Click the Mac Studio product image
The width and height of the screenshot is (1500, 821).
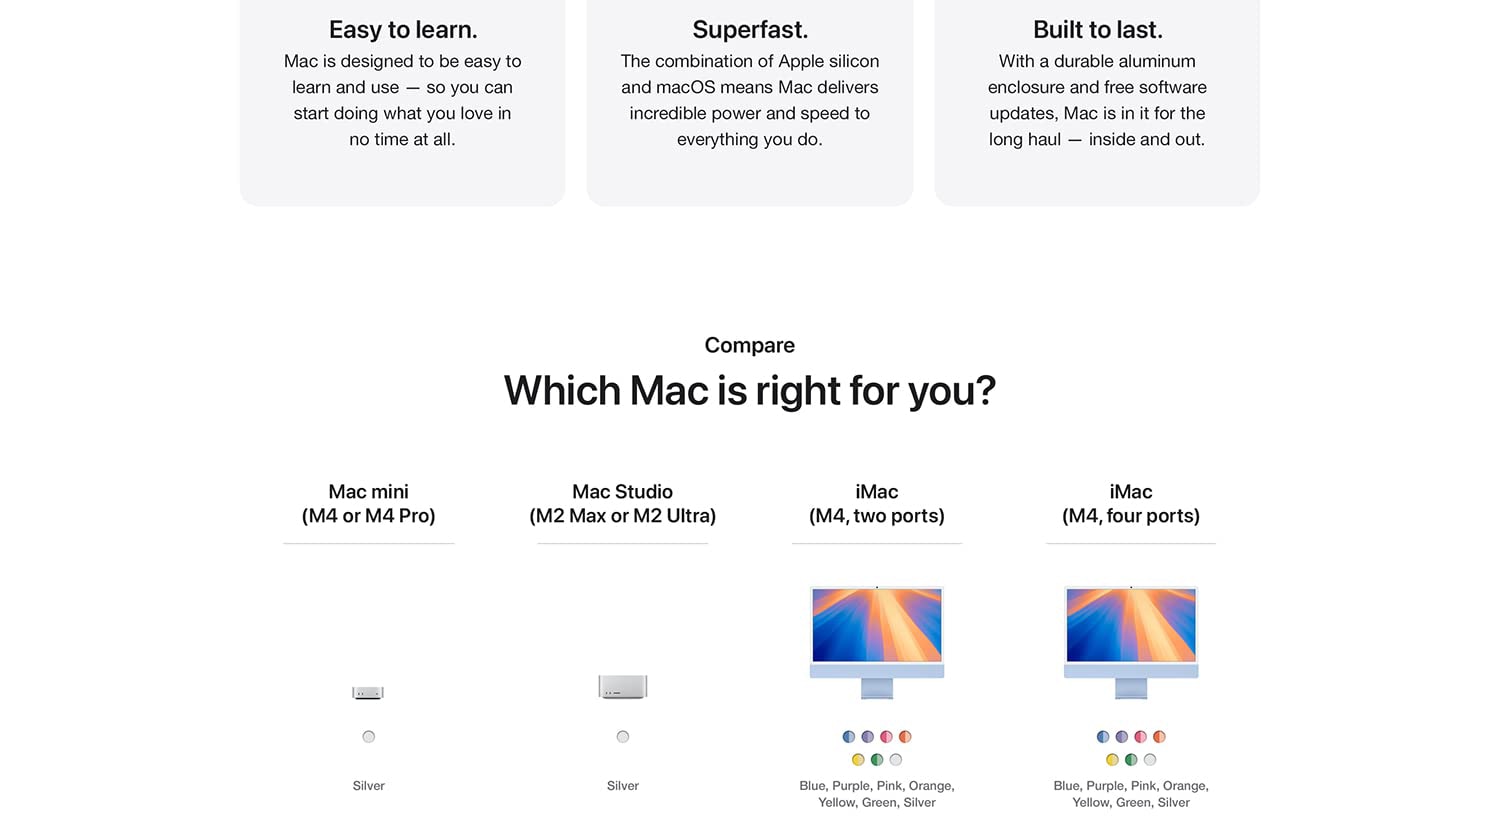point(622,686)
